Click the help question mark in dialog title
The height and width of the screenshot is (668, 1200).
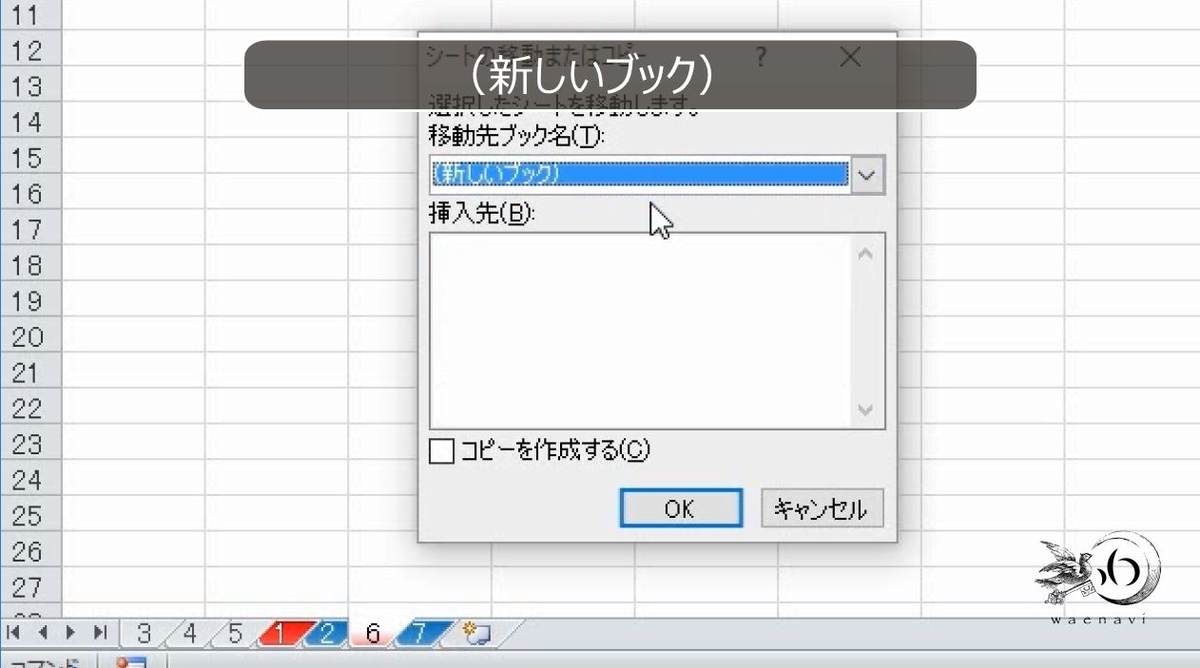point(761,57)
